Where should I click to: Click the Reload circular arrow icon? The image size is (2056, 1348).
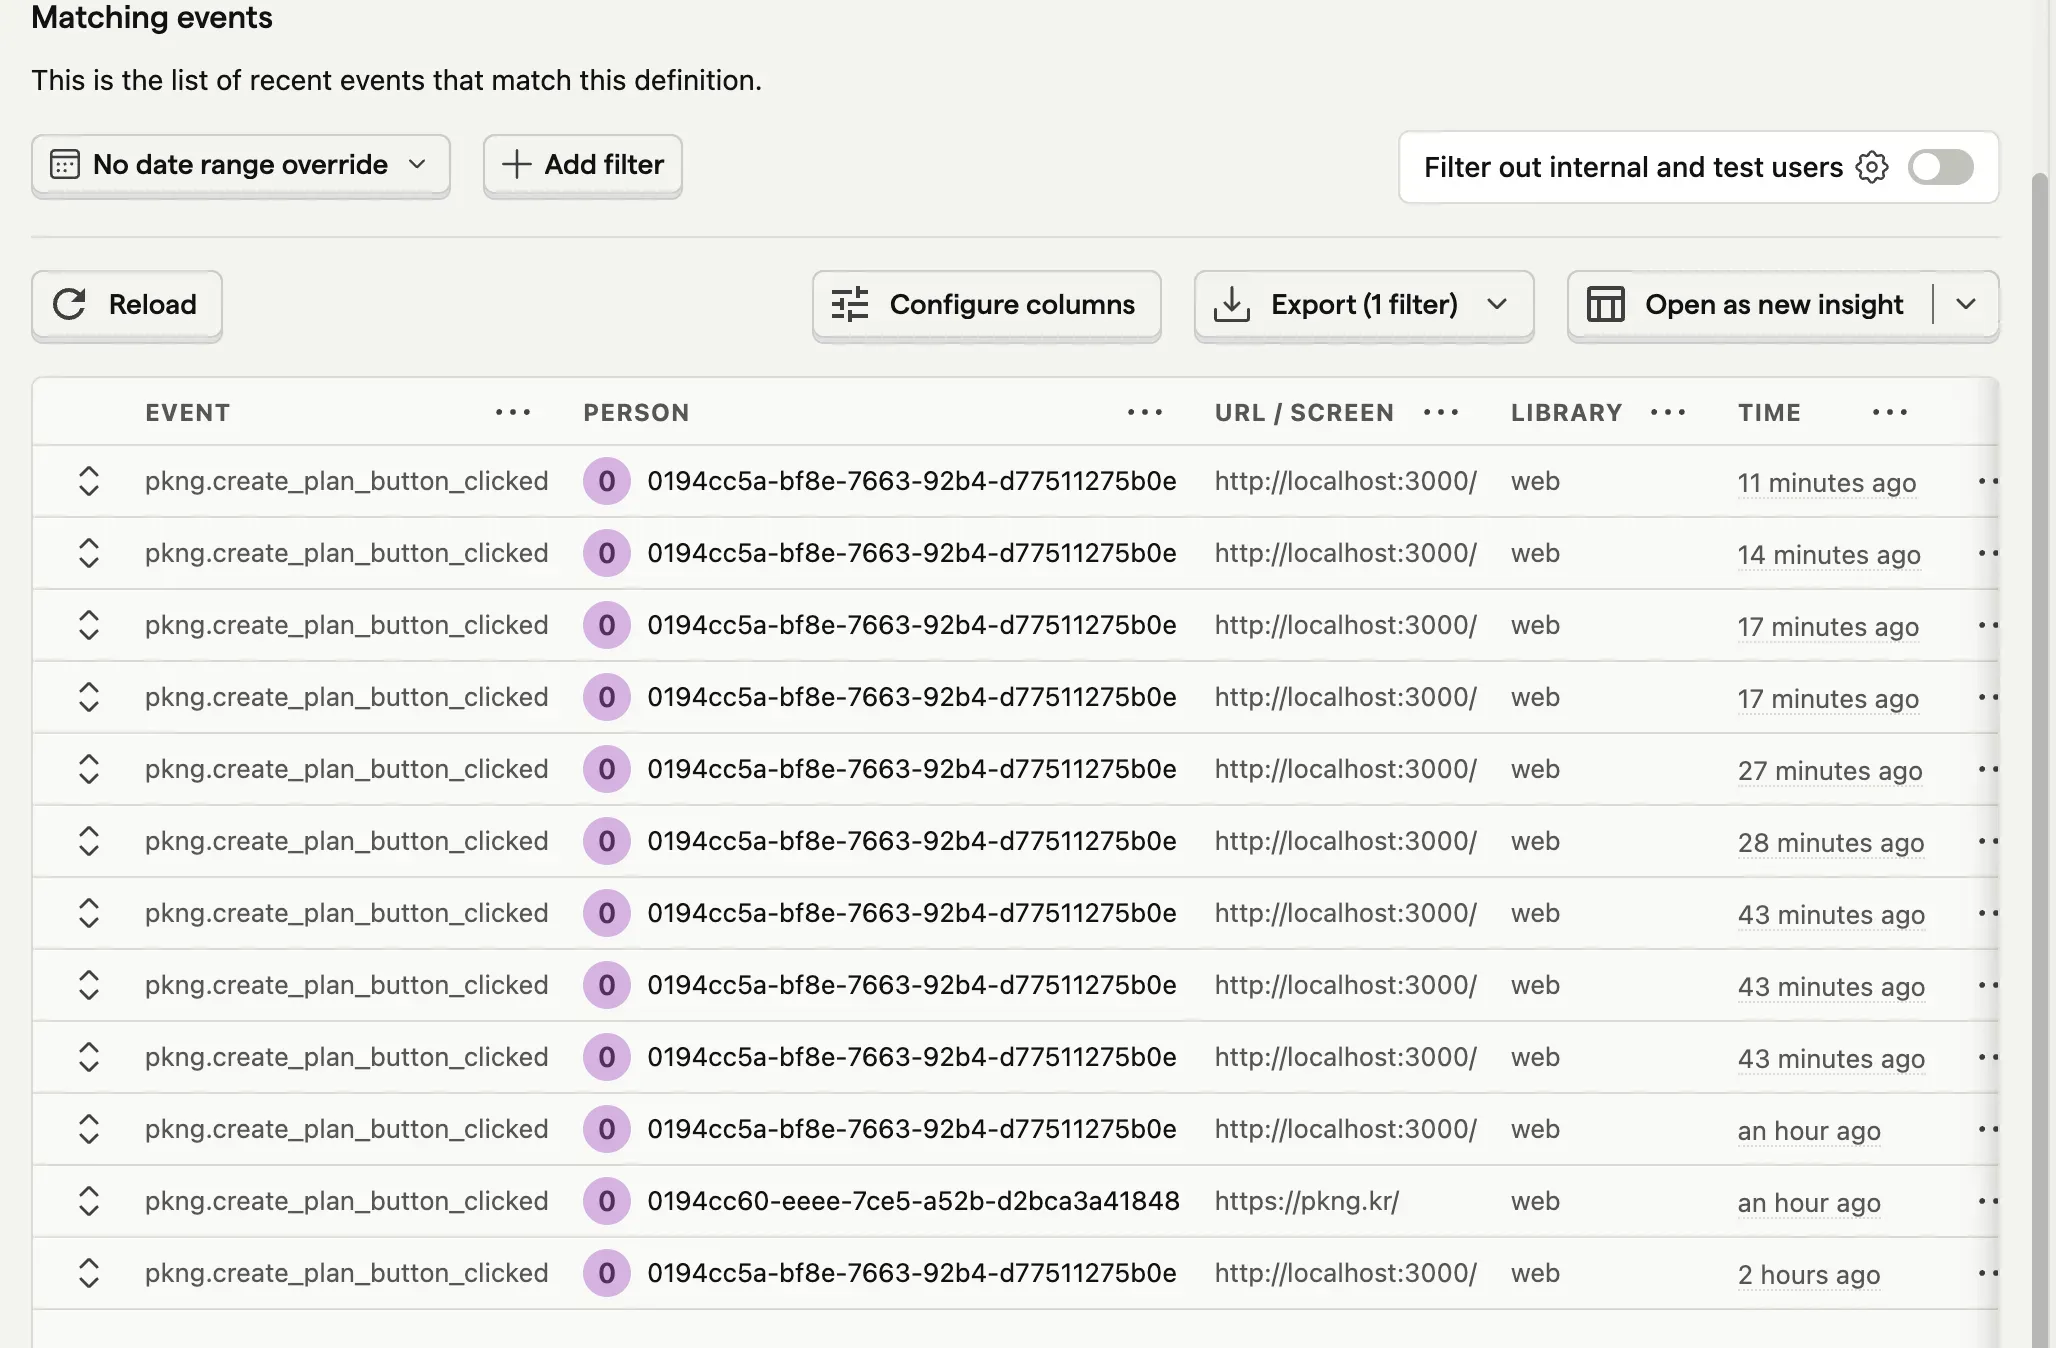[x=69, y=304]
